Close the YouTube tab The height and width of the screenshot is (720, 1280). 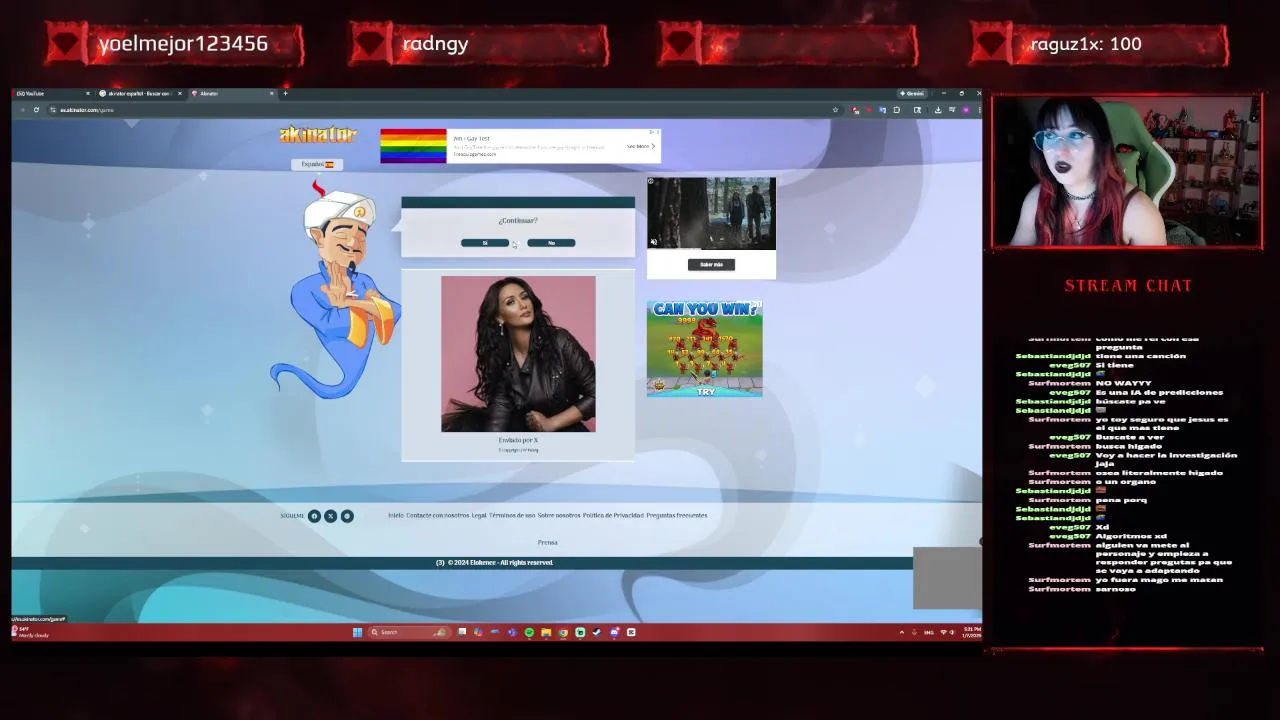[x=88, y=94]
